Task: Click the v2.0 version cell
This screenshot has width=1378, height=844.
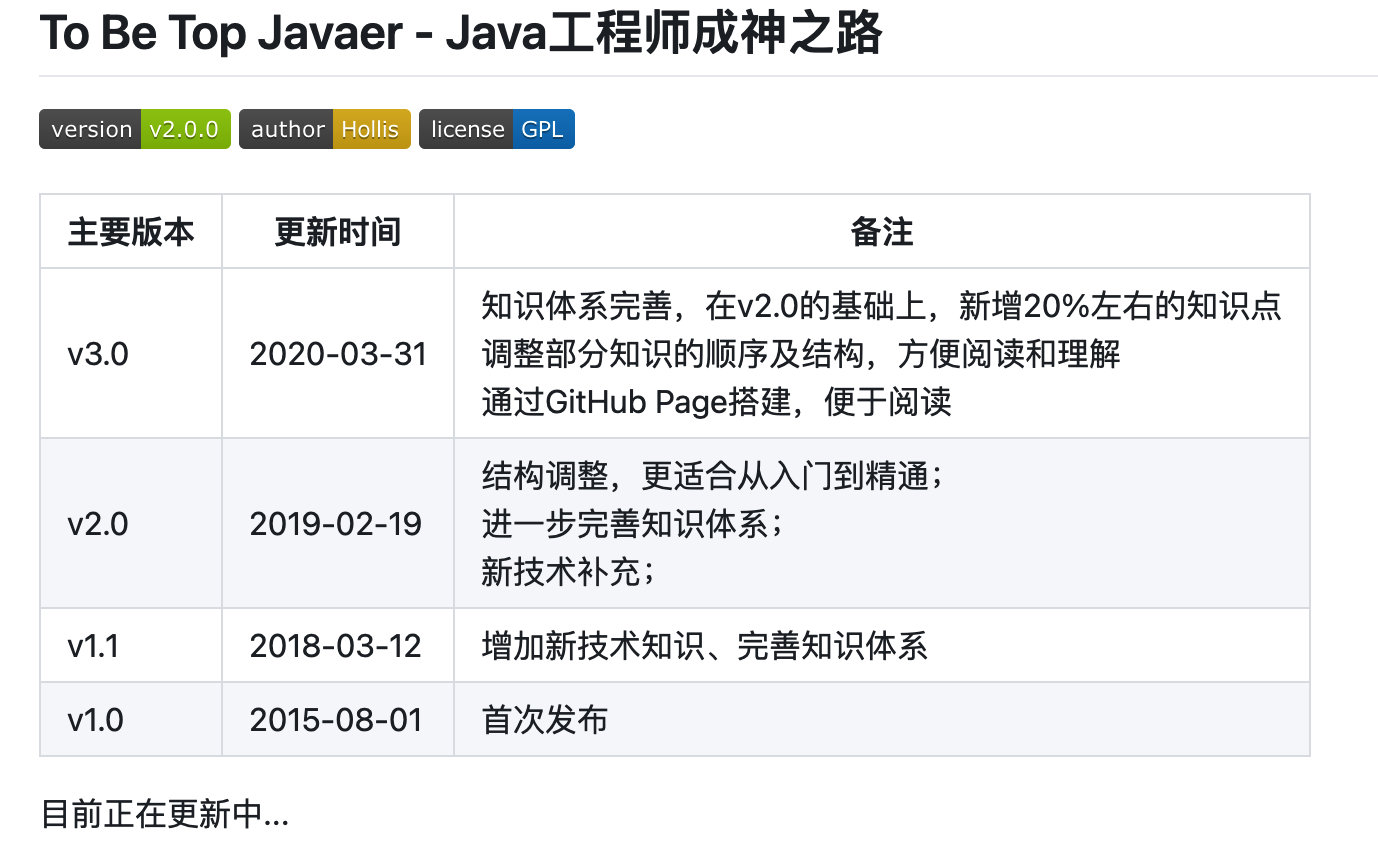Action: 95,523
